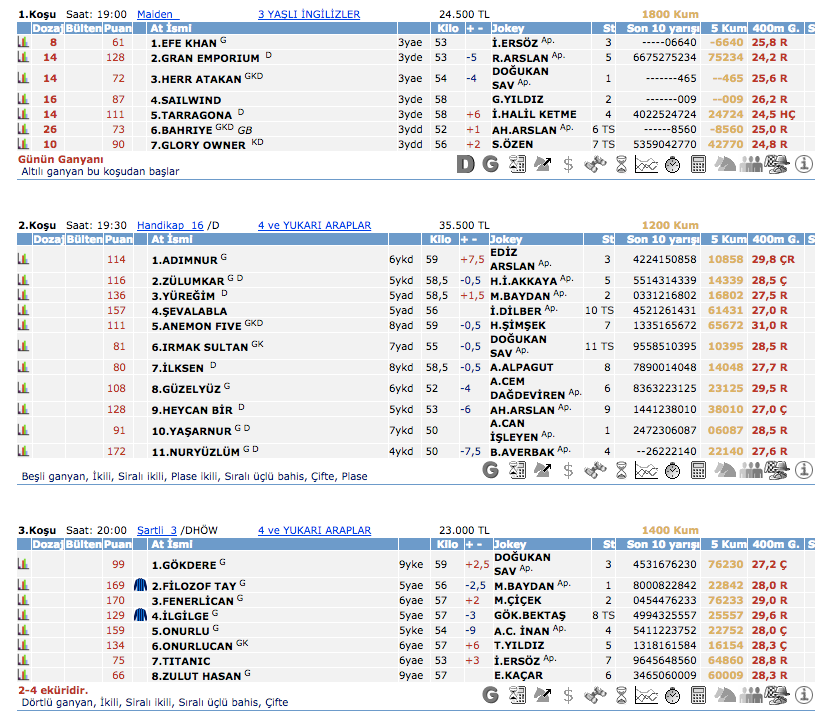Open bar chart icon beside NURYÜZLÜM
This screenshot has width=835, height=722.
coord(22,452)
